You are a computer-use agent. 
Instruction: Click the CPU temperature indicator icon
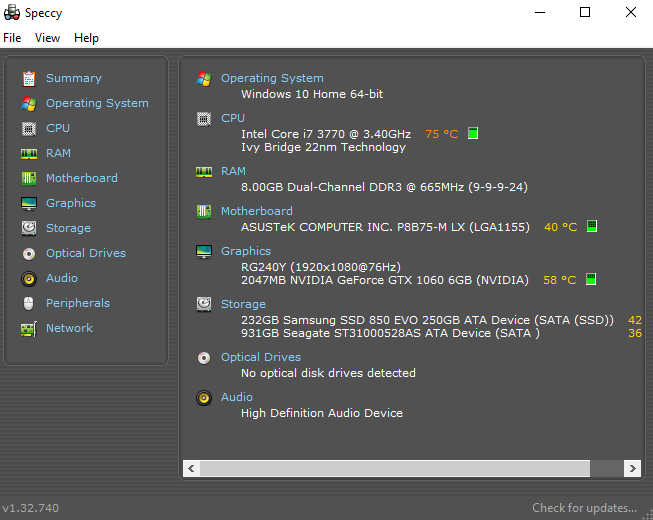point(473,134)
